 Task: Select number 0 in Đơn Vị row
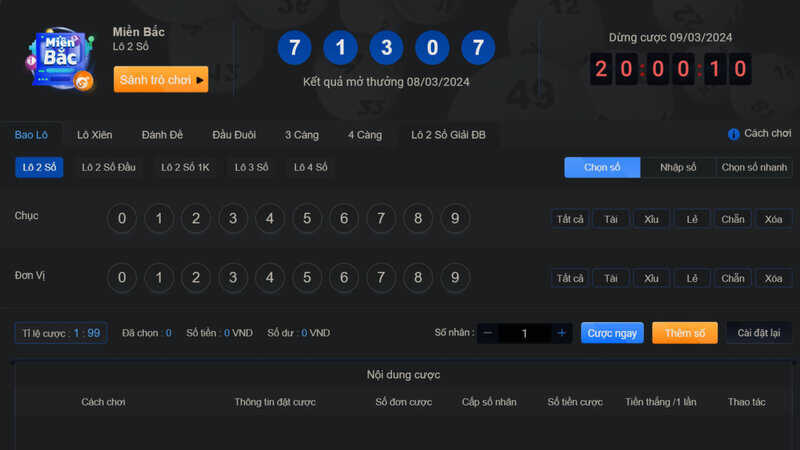(121, 278)
